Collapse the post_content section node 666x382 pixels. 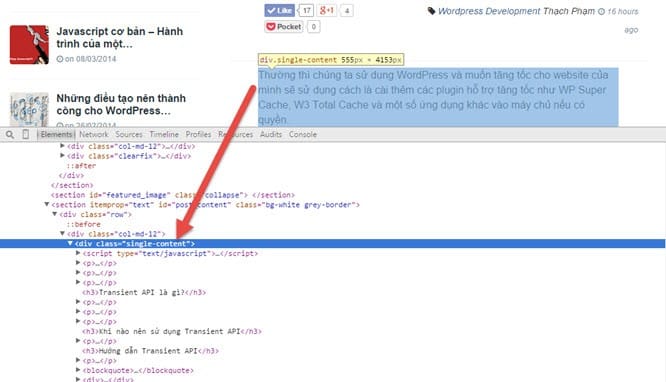tap(47, 204)
